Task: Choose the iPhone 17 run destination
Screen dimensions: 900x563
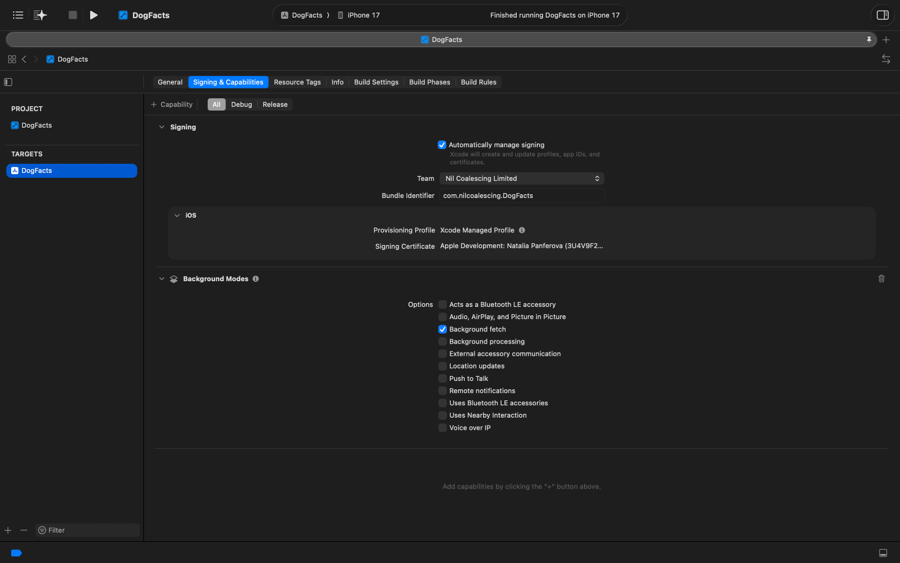Action: click(x=359, y=15)
